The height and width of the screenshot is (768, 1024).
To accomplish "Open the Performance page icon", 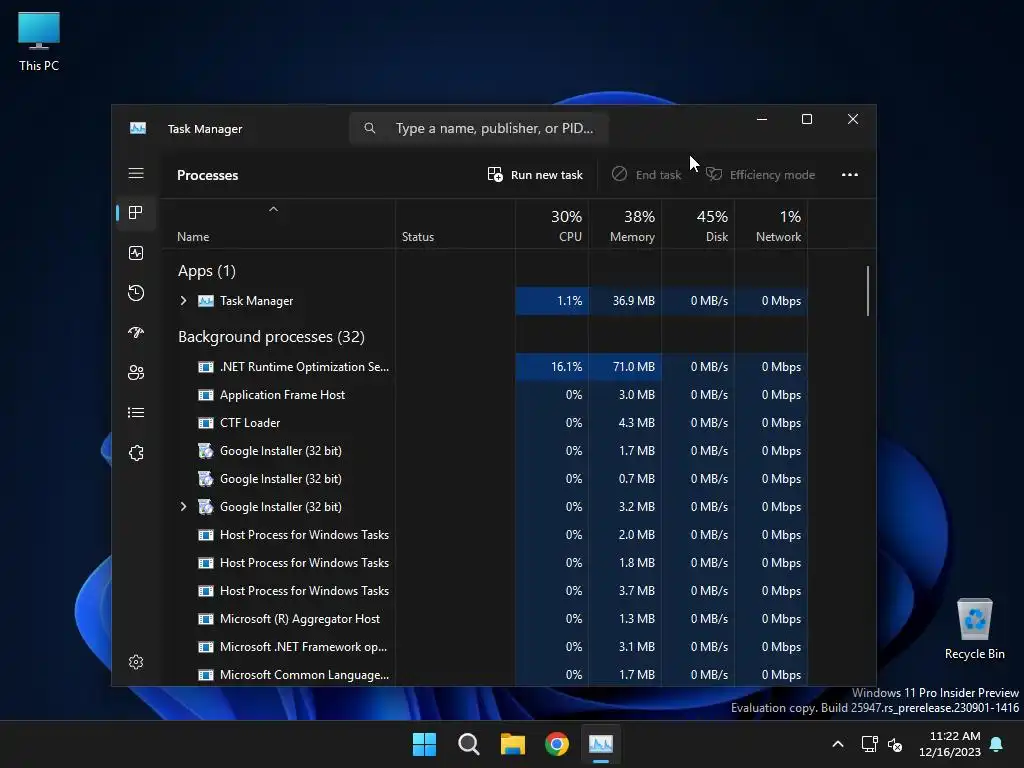I will (x=136, y=253).
